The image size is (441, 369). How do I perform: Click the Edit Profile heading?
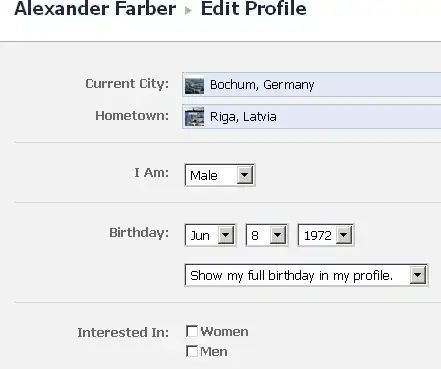(253, 8)
